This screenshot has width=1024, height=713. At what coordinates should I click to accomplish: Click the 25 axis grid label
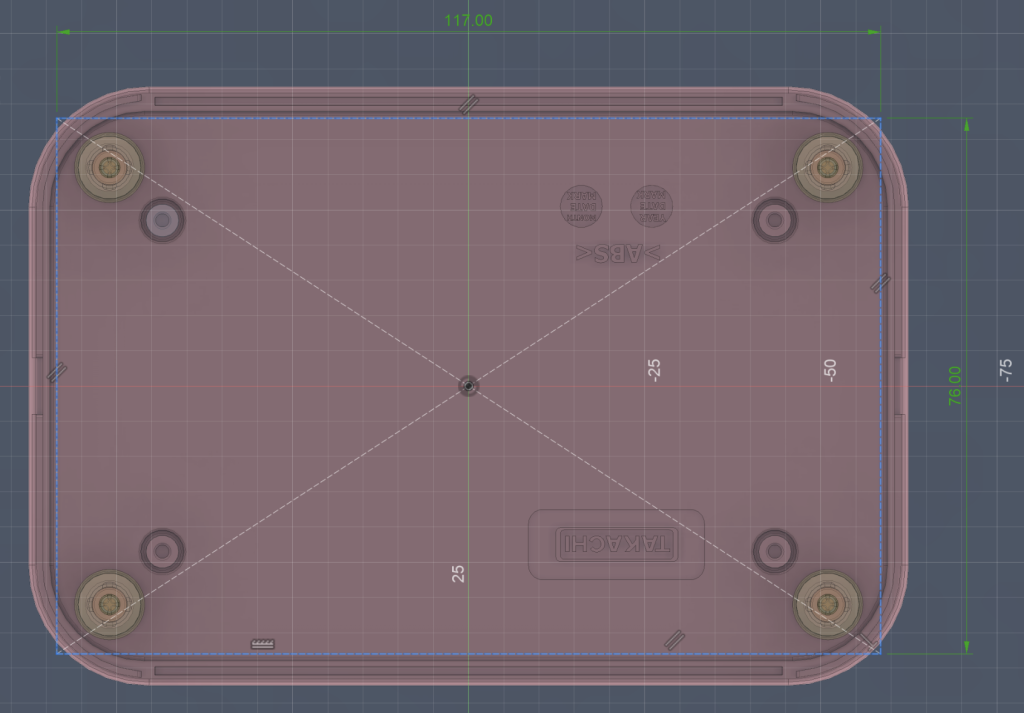pyautogui.click(x=458, y=574)
